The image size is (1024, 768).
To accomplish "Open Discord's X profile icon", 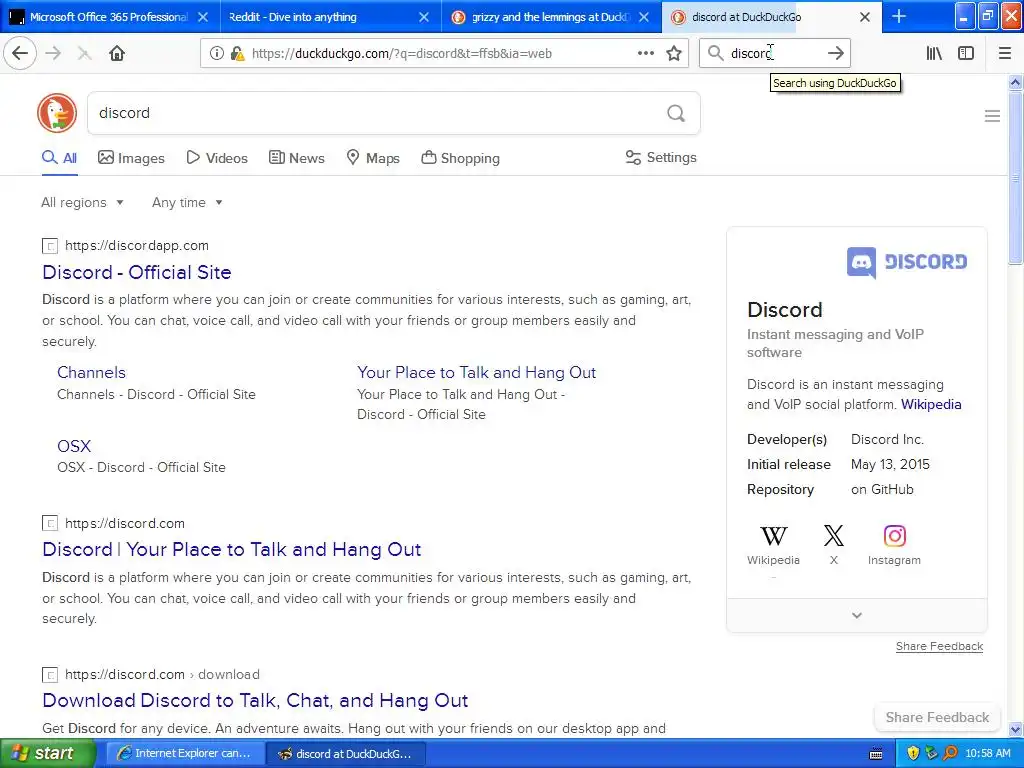I will point(833,536).
